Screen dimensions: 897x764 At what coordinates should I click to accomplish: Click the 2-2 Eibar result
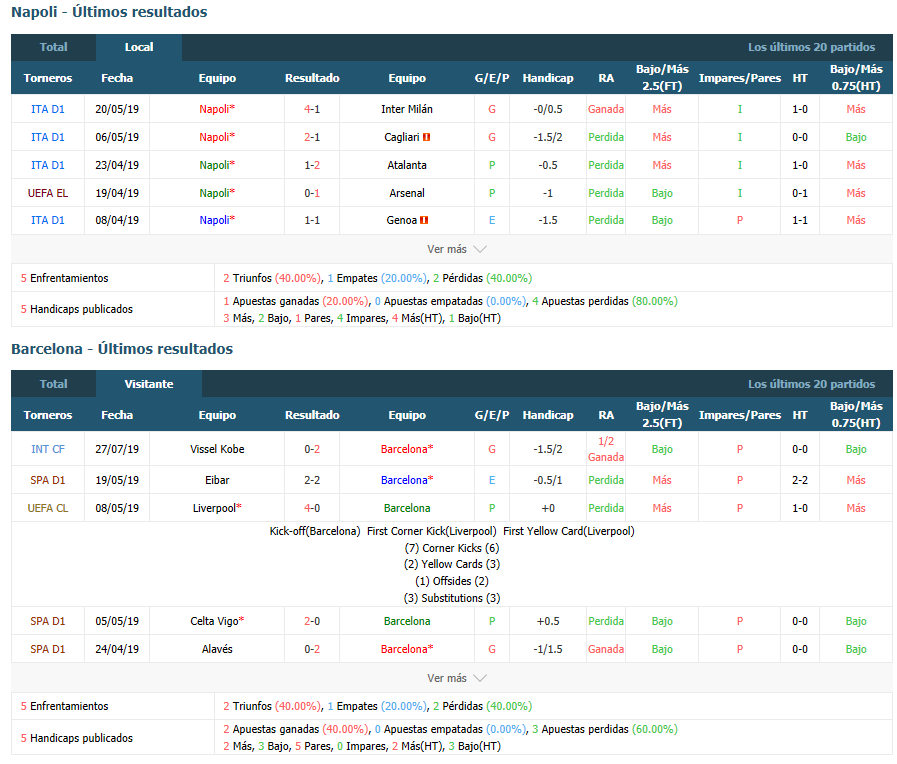(312, 480)
